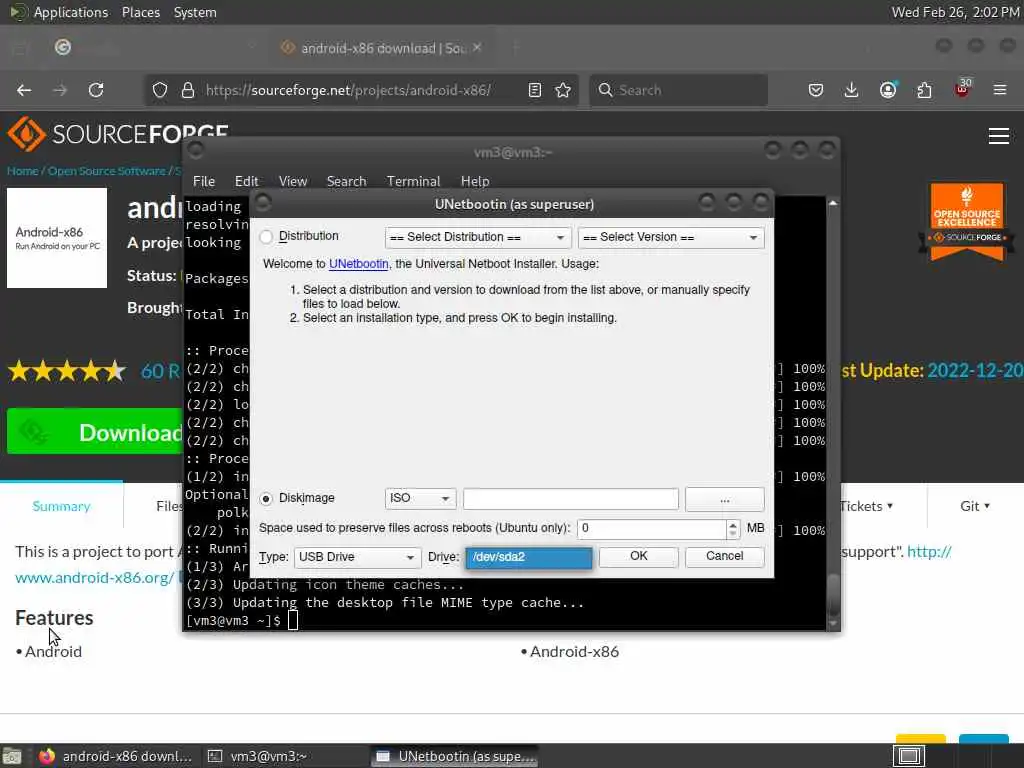Click the Home breadcrumb link
Viewport: 1024px width, 768px height.
pos(23,171)
